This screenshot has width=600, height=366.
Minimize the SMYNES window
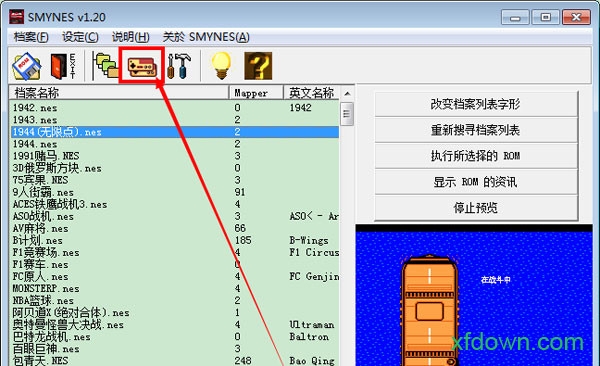coord(515,18)
